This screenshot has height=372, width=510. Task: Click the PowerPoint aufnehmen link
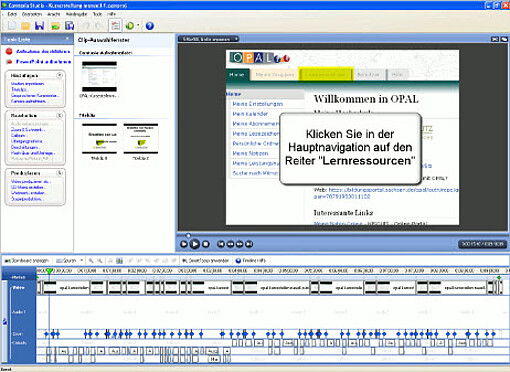pos(43,62)
